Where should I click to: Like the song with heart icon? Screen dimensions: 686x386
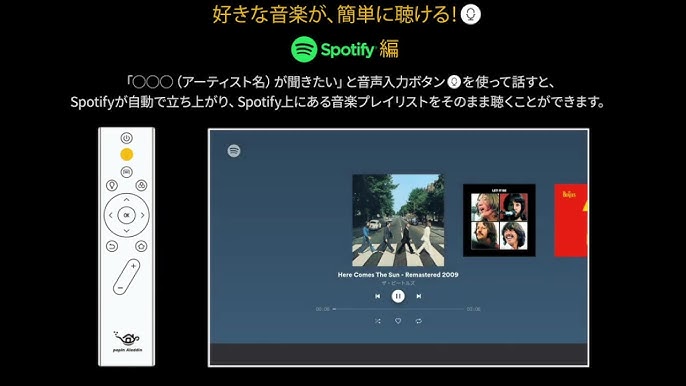[x=398, y=321]
